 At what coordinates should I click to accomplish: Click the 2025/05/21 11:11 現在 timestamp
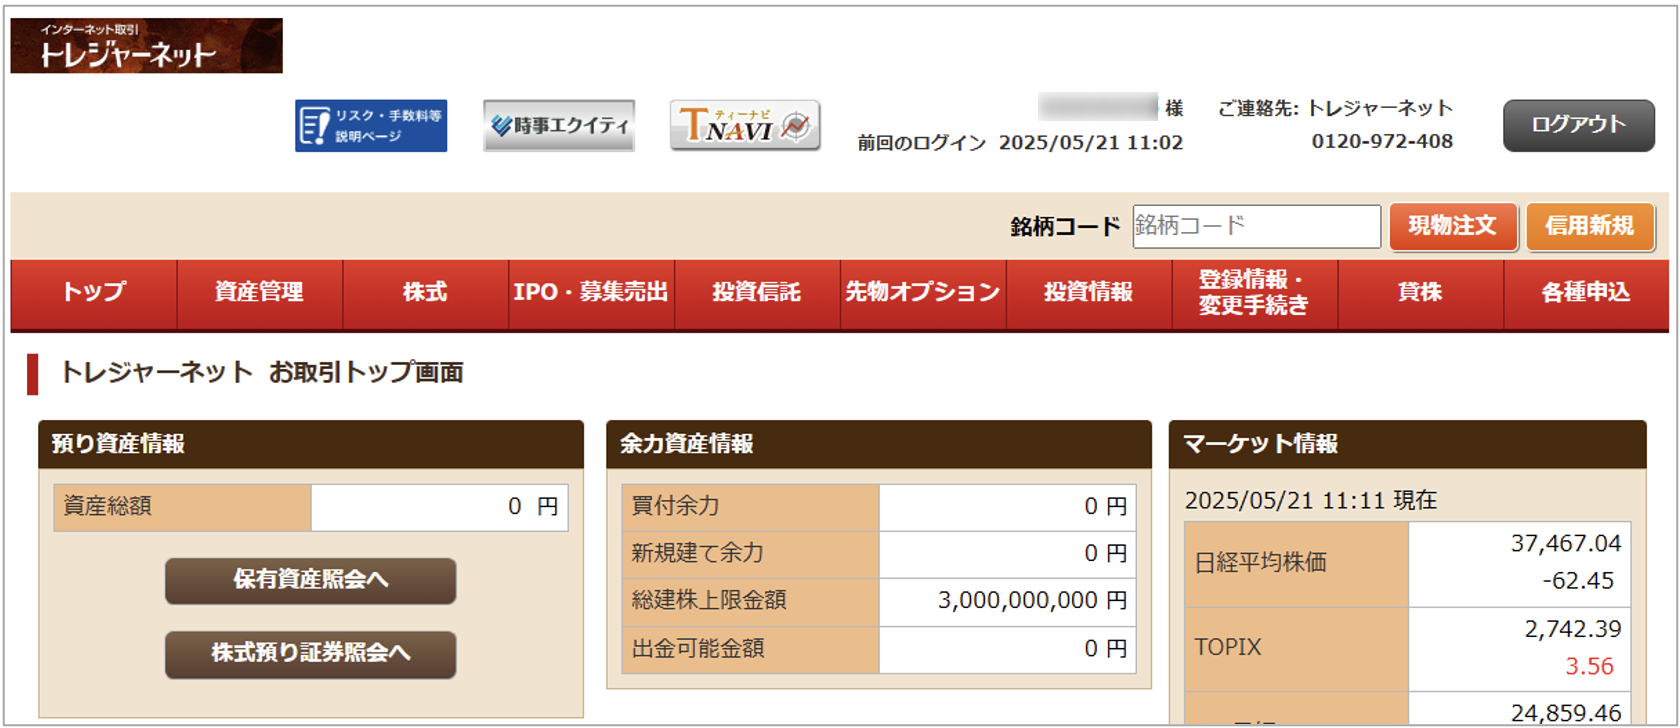1311,500
